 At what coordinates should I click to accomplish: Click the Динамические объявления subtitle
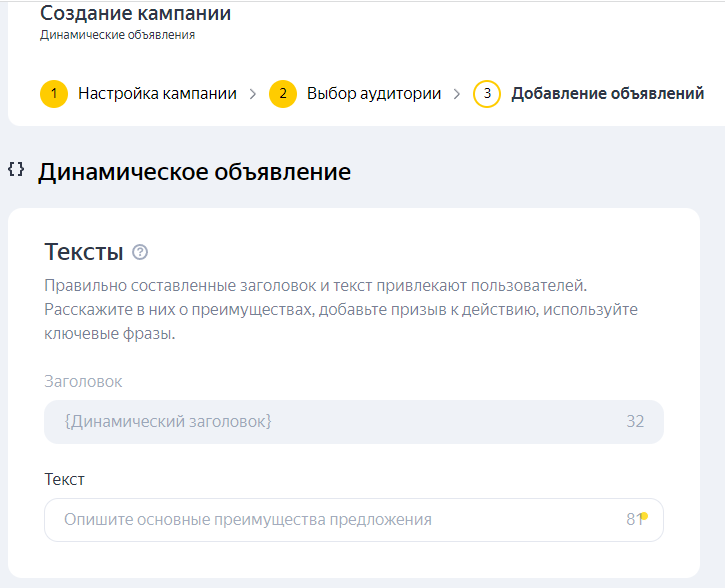coord(117,35)
